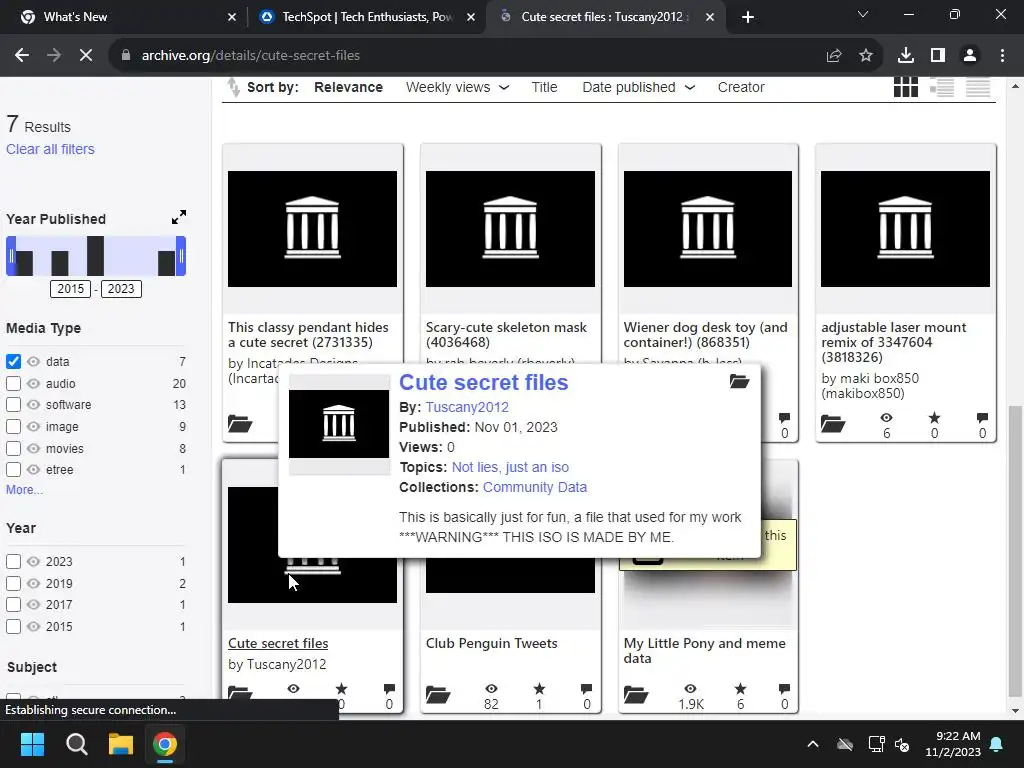Click right handle of year range slider
The height and width of the screenshot is (768, 1024).
click(181, 255)
